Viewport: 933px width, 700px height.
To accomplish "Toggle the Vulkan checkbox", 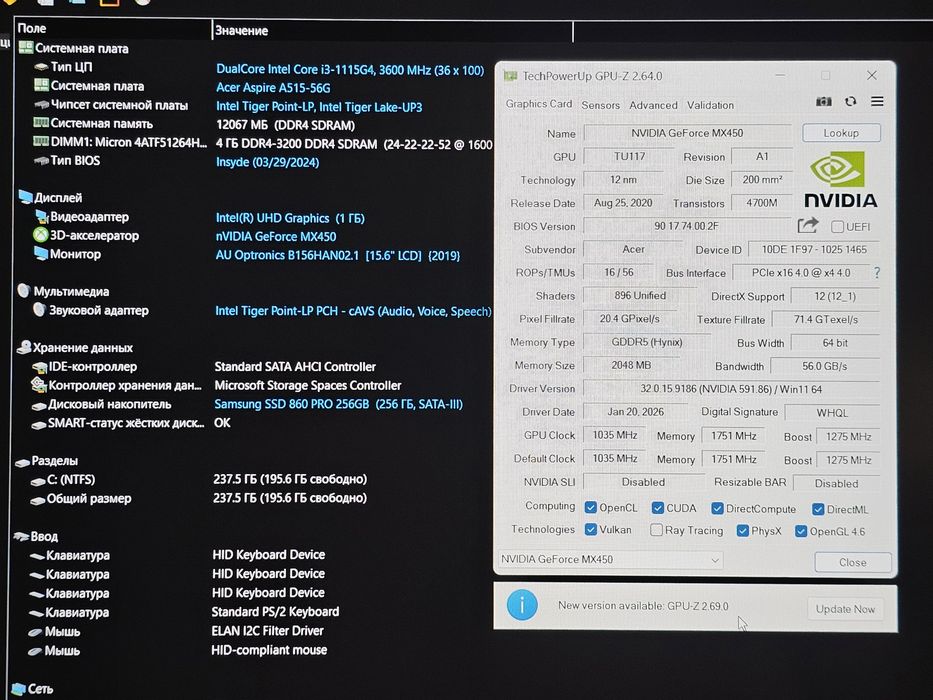I will pos(590,529).
